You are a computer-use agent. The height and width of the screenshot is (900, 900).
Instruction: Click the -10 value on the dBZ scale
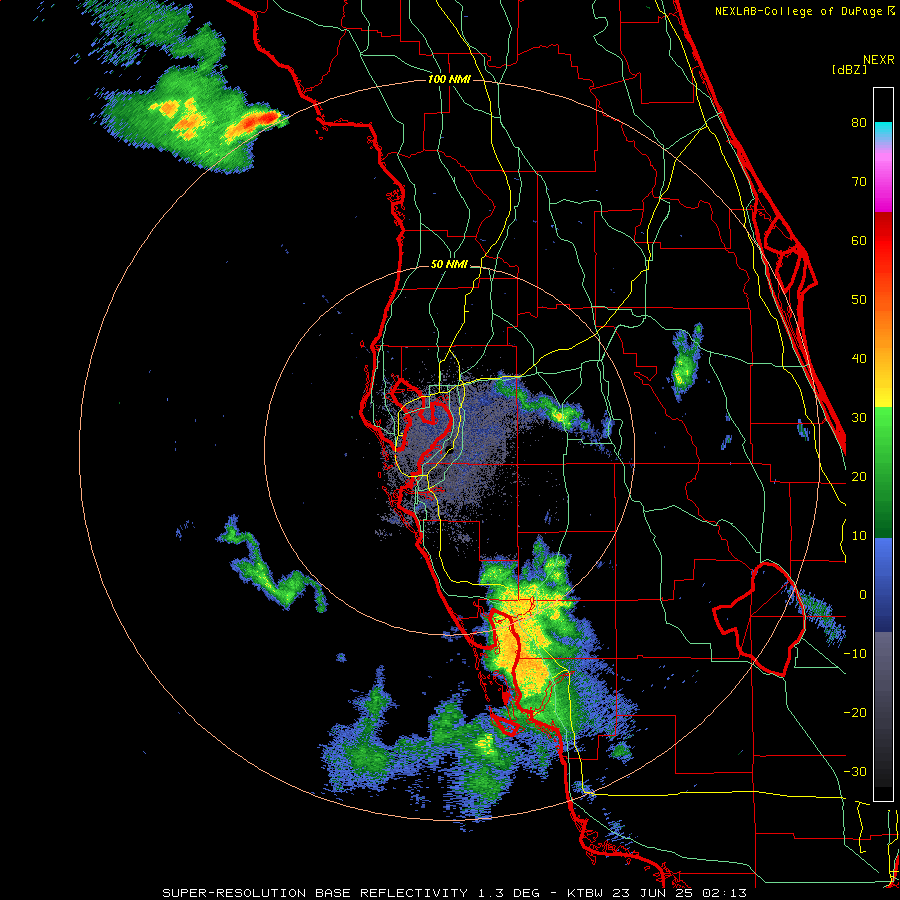click(855, 653)
